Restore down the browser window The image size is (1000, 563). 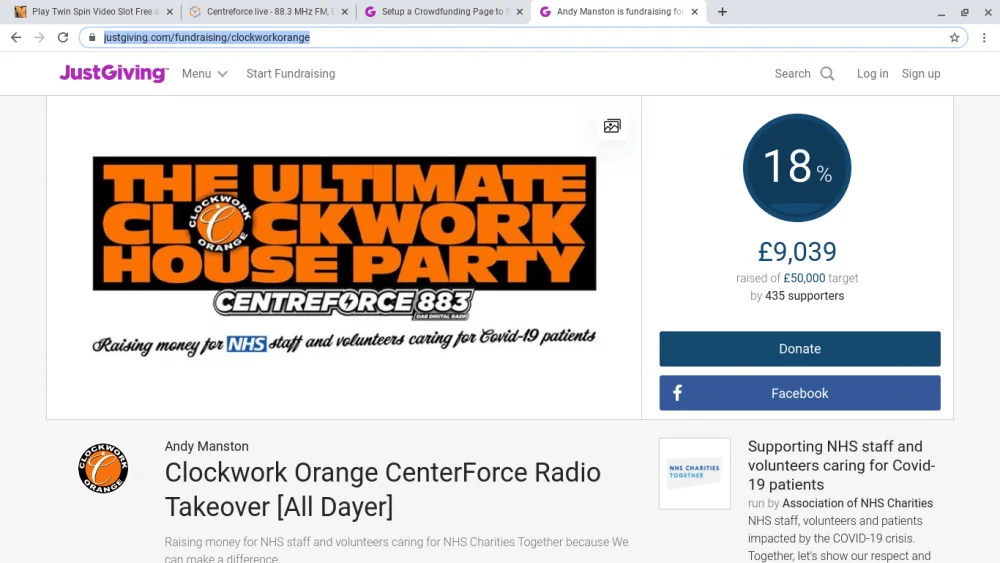pos(964,12)
